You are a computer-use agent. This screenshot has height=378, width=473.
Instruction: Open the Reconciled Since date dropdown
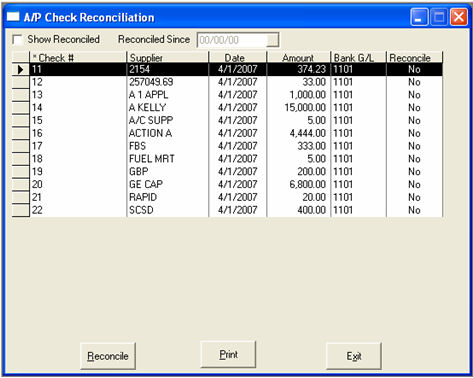pyautogui.click(x=273, y=40)
